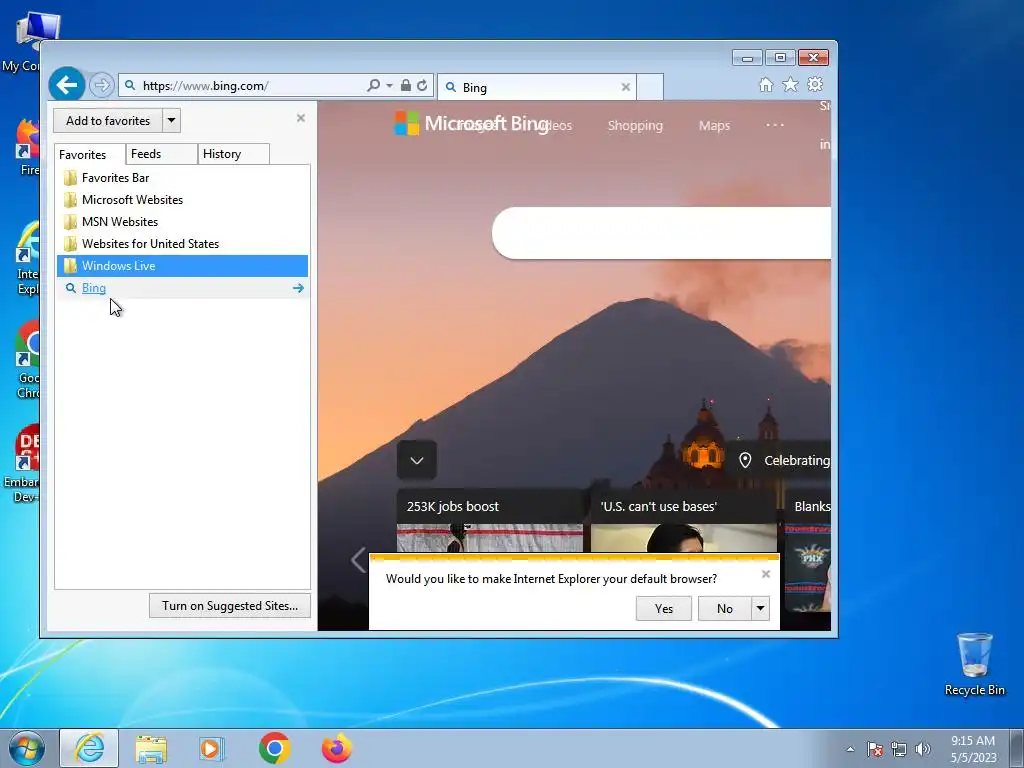
Task: Open the three-dots more menu on Bing
Action: [775, 125]
